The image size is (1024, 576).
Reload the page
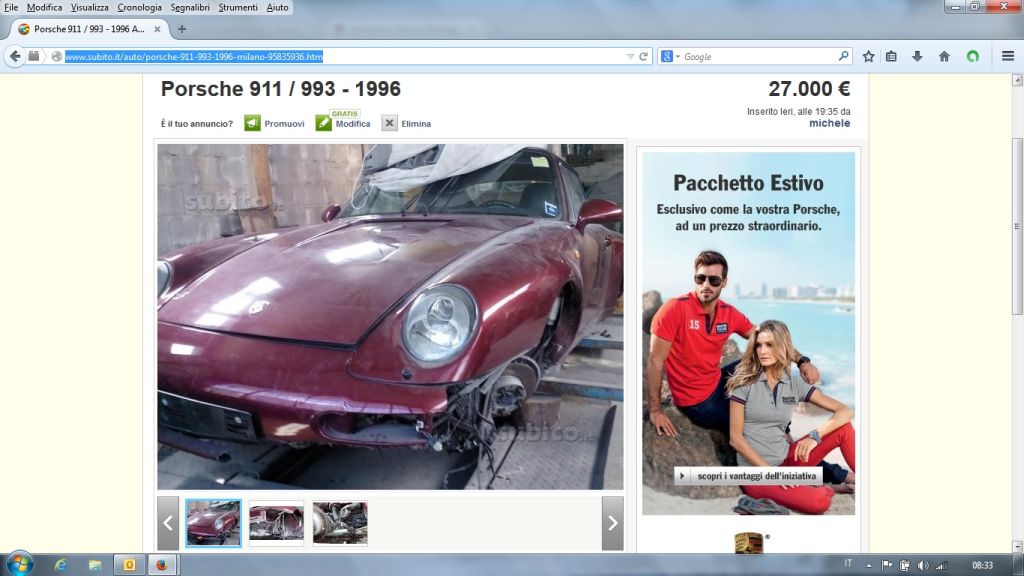[x=643, y=57]
